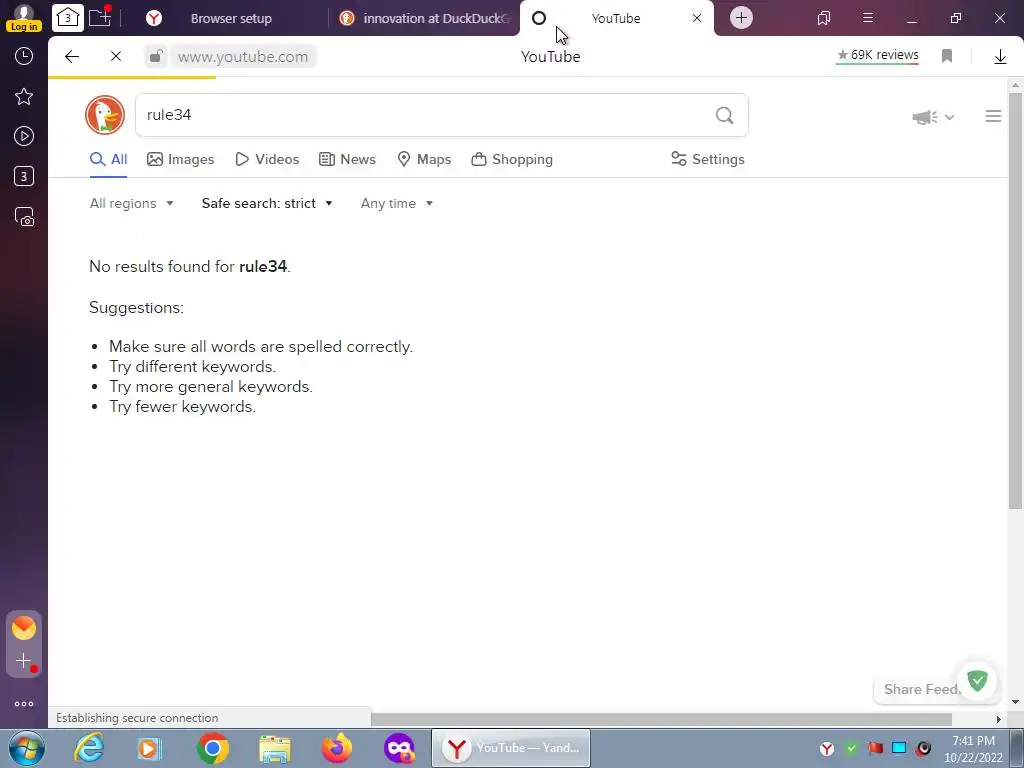The height and width of the screenshot is (768, 1024).
Task: Click the www.youtube.com address field
Action: point(243,57)
